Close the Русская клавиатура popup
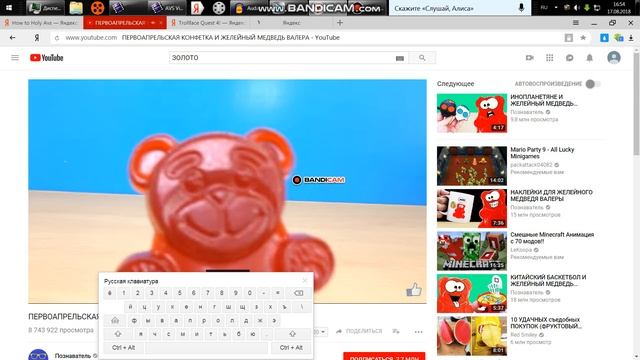 [x=304, y=280]
